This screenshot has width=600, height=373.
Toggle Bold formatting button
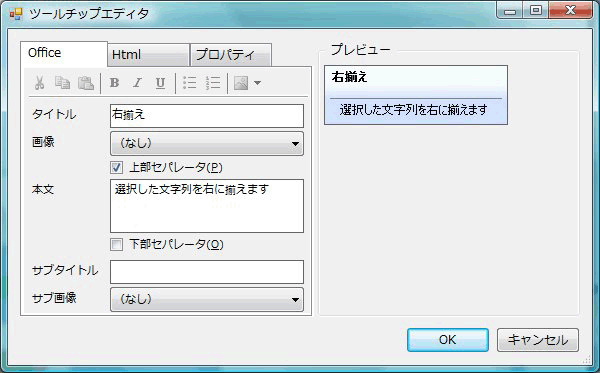(114, 83)
